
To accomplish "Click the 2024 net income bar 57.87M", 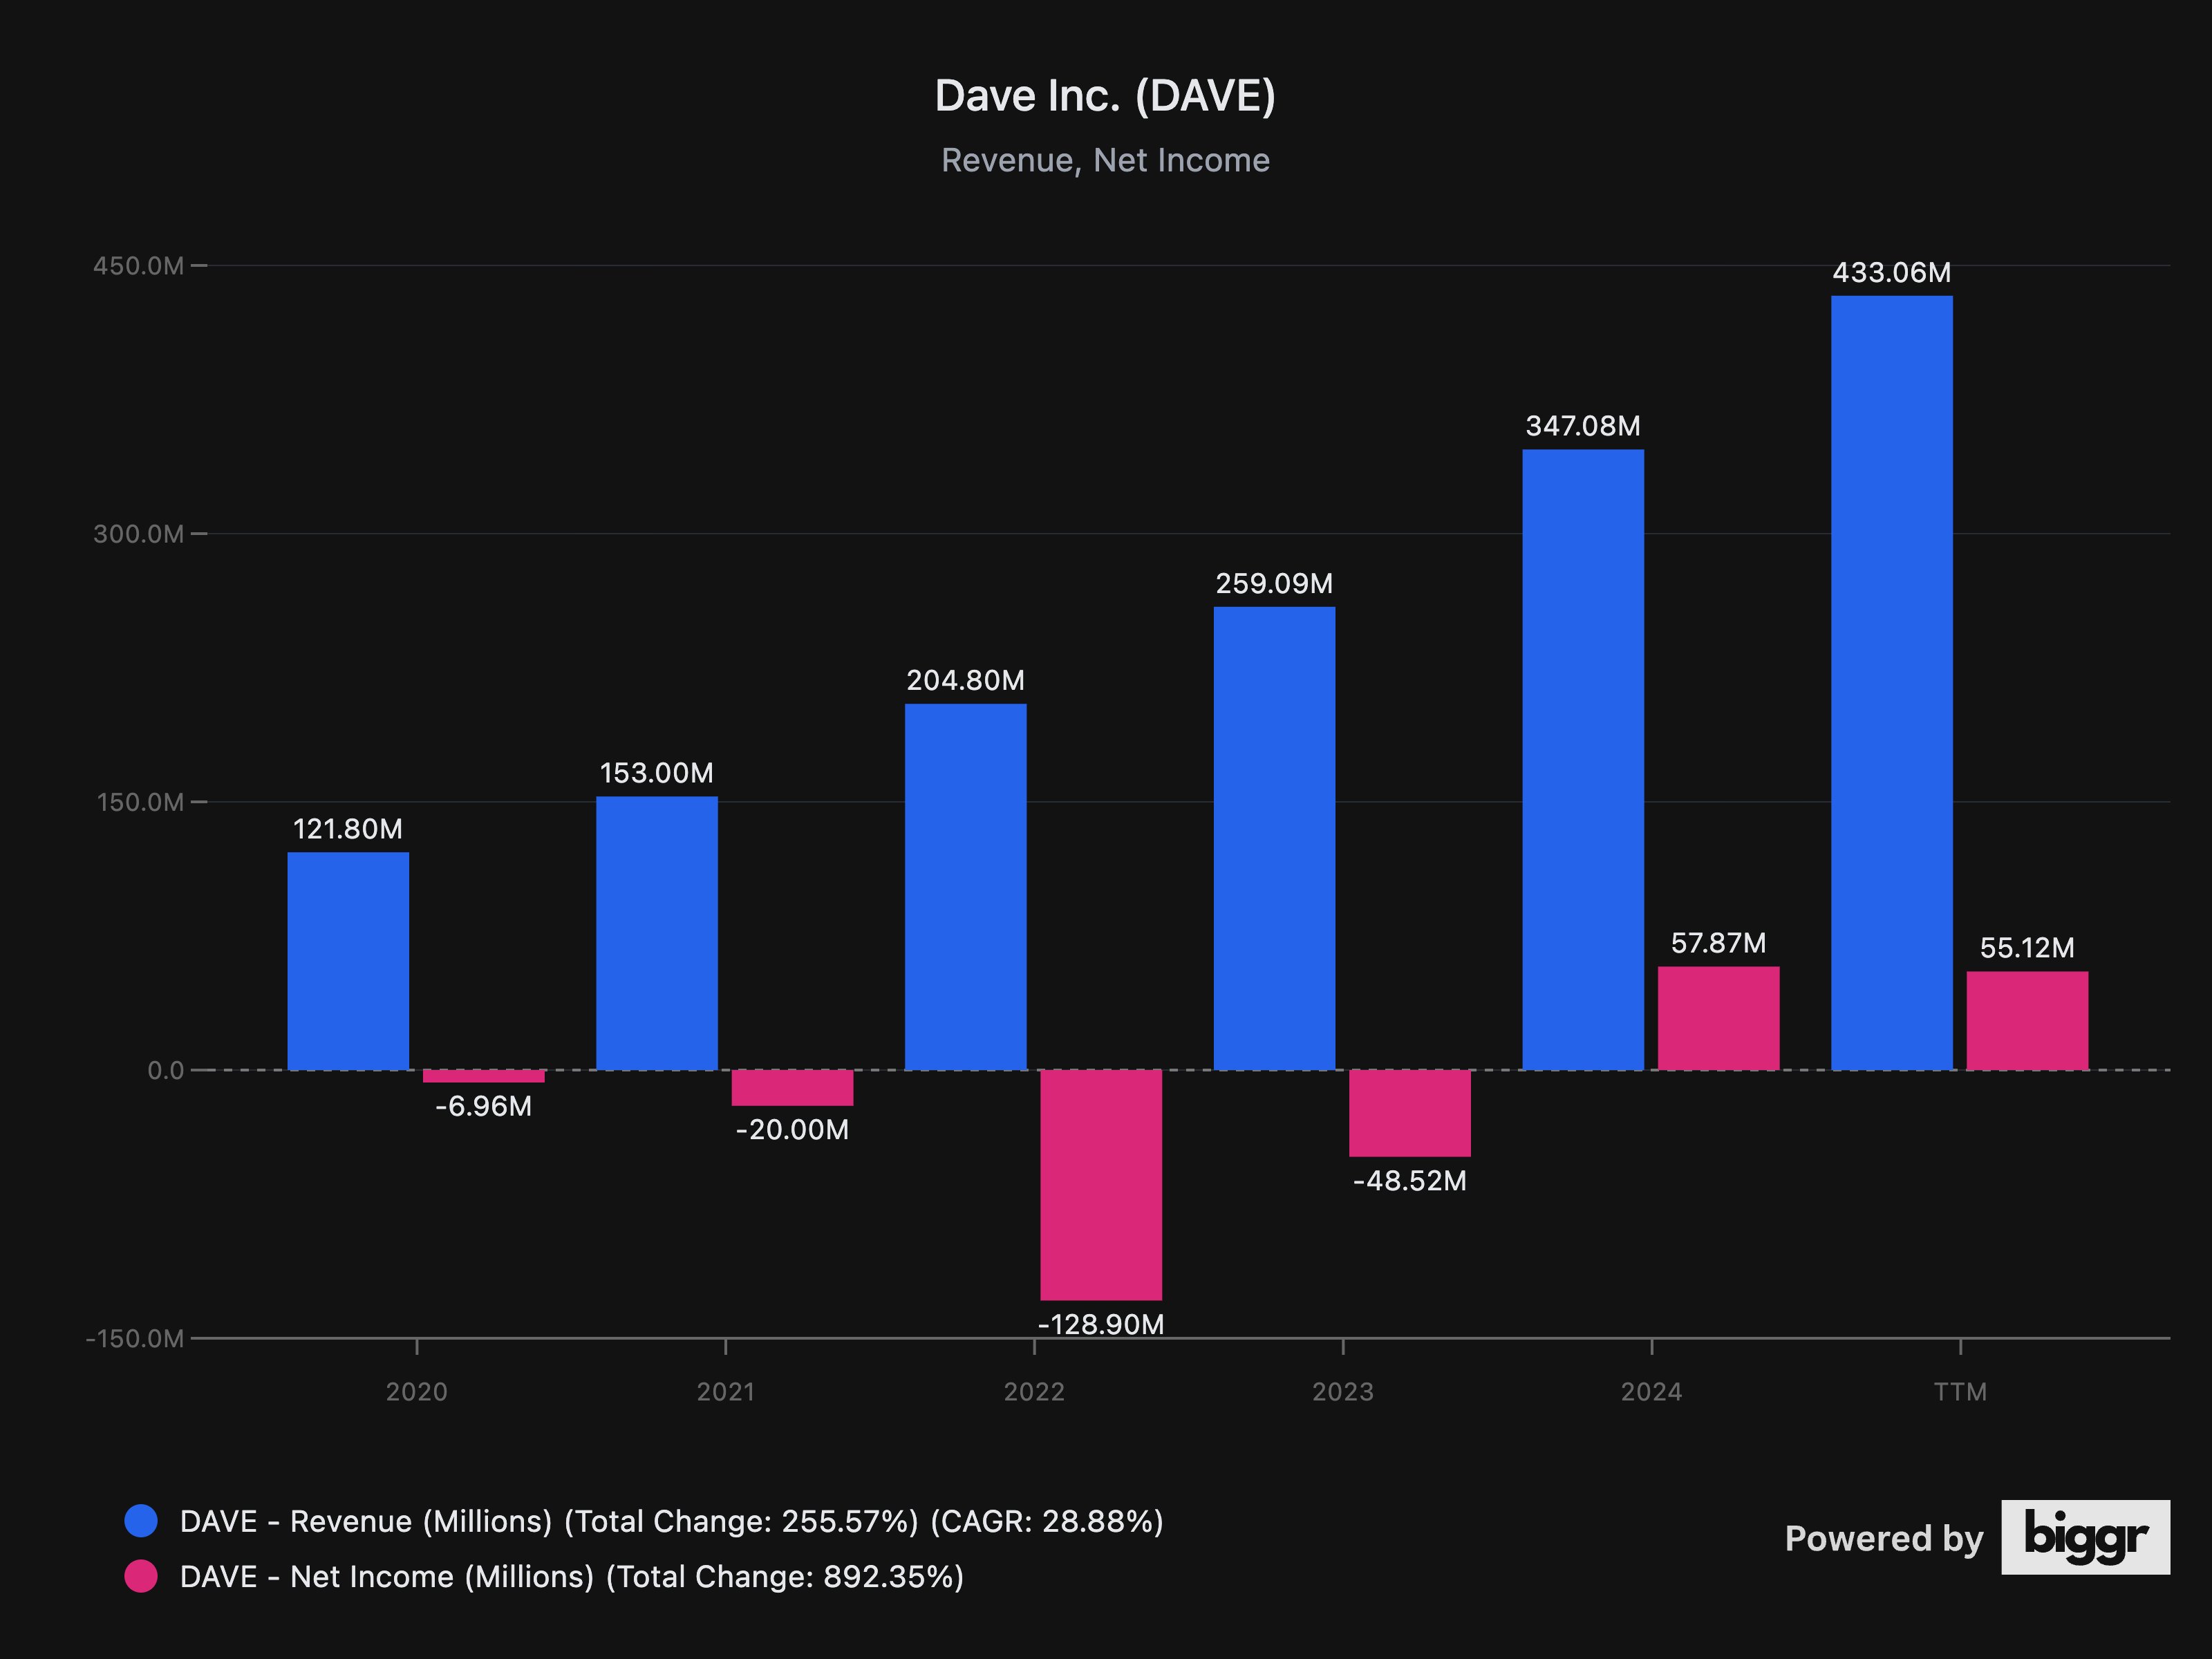I will click(1718, 1017).
